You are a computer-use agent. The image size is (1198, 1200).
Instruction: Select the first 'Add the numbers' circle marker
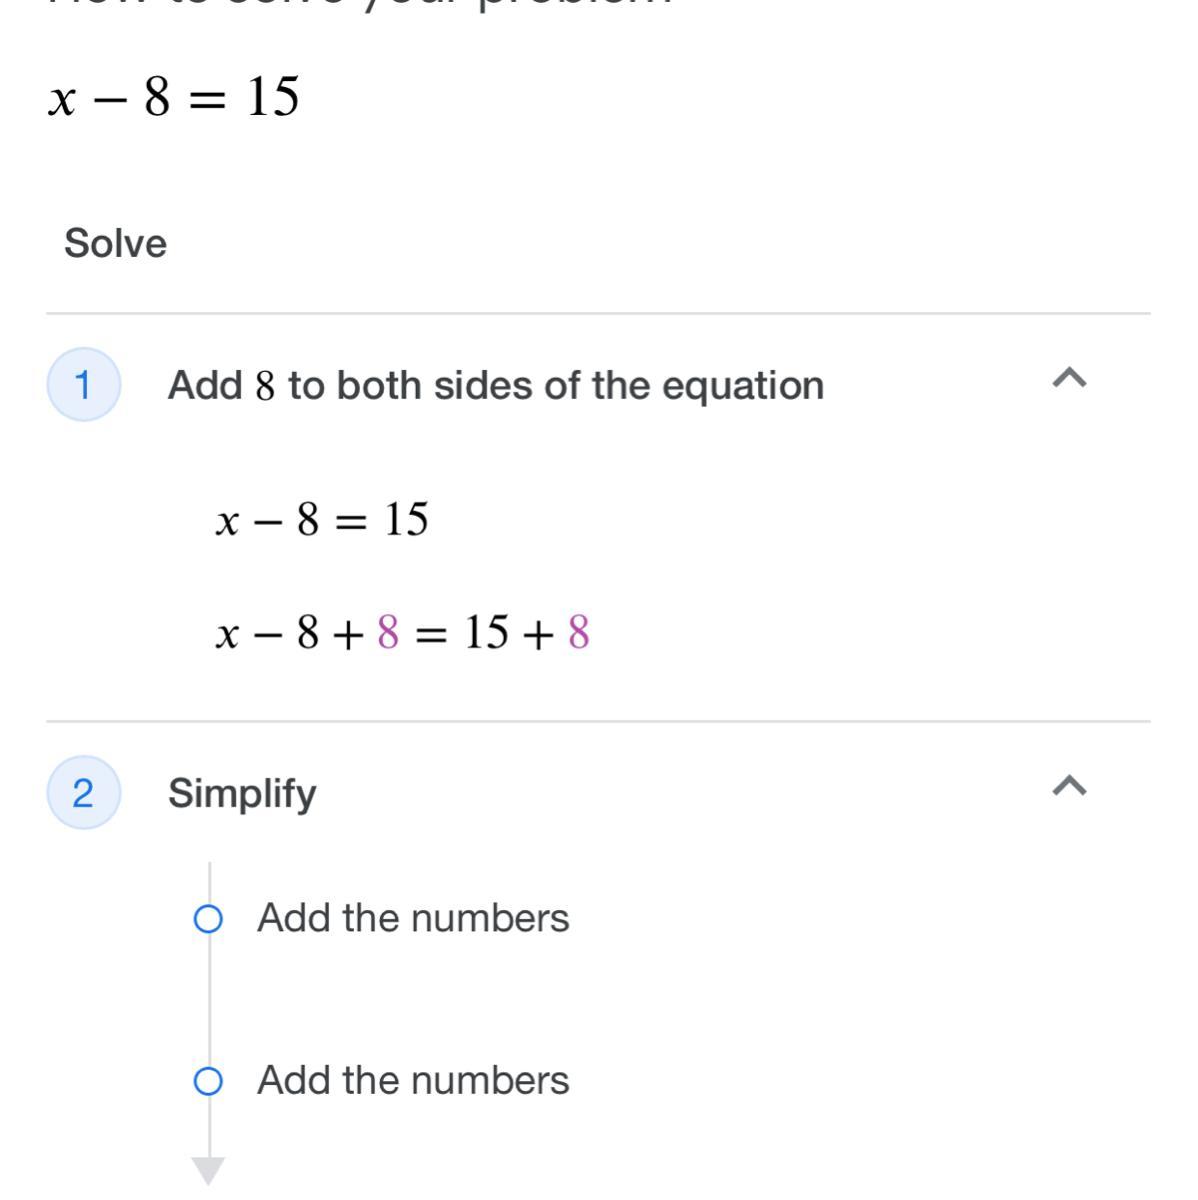(x=208, y=919)
